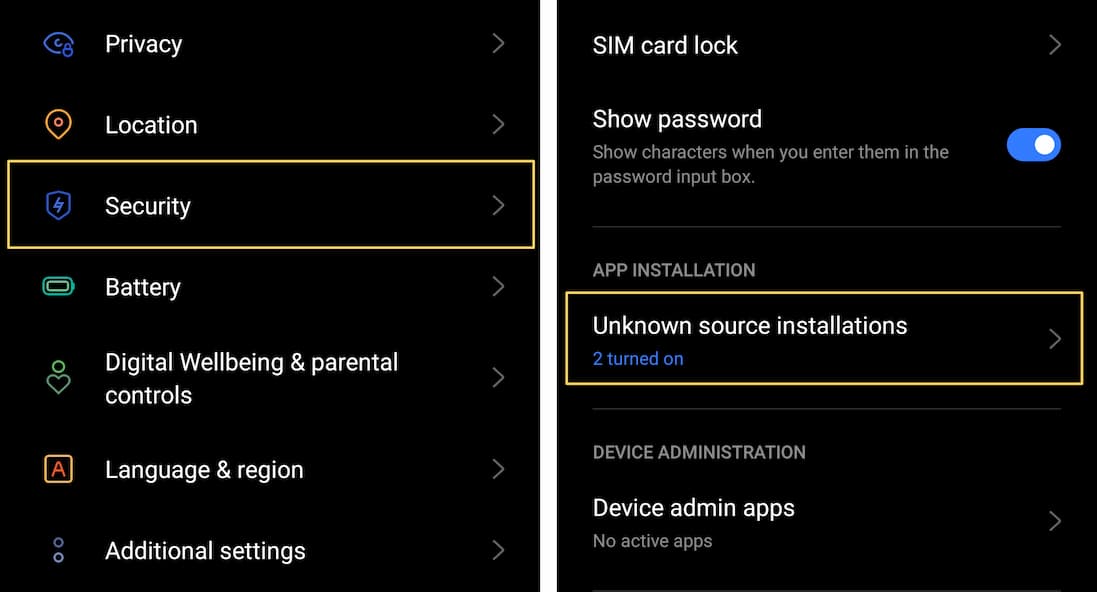Tap the '2 turned on' status text
Screen dimensions: 1097x592
click(638, 359)
